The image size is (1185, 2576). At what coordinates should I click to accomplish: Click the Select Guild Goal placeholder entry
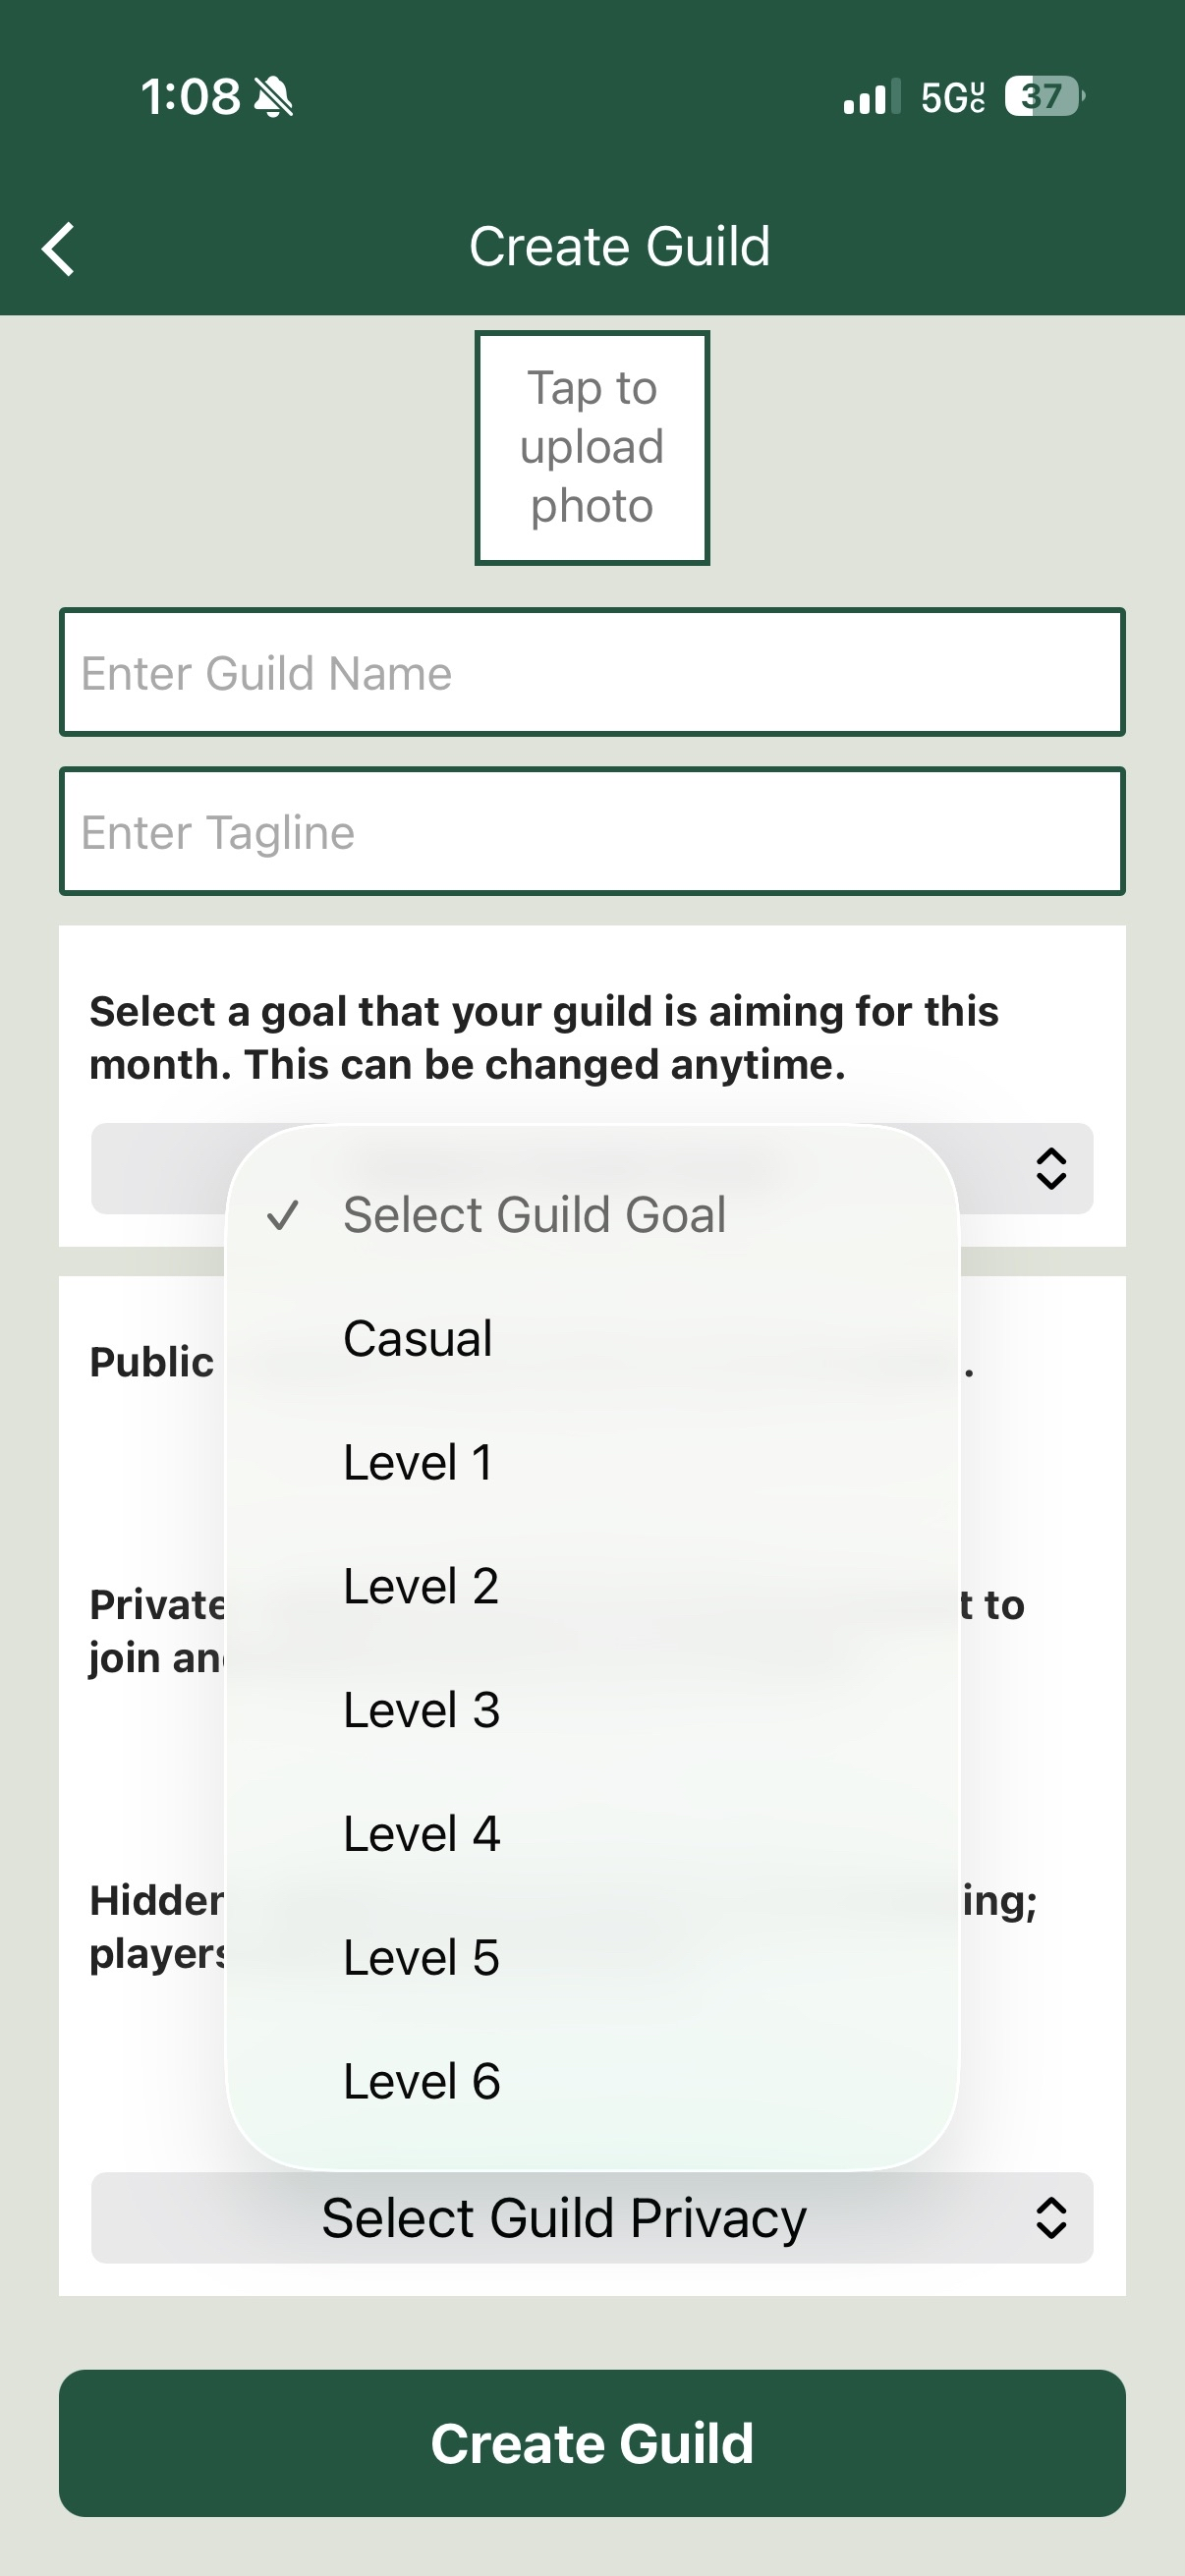pyautogui.click(x=534, y=1215)
